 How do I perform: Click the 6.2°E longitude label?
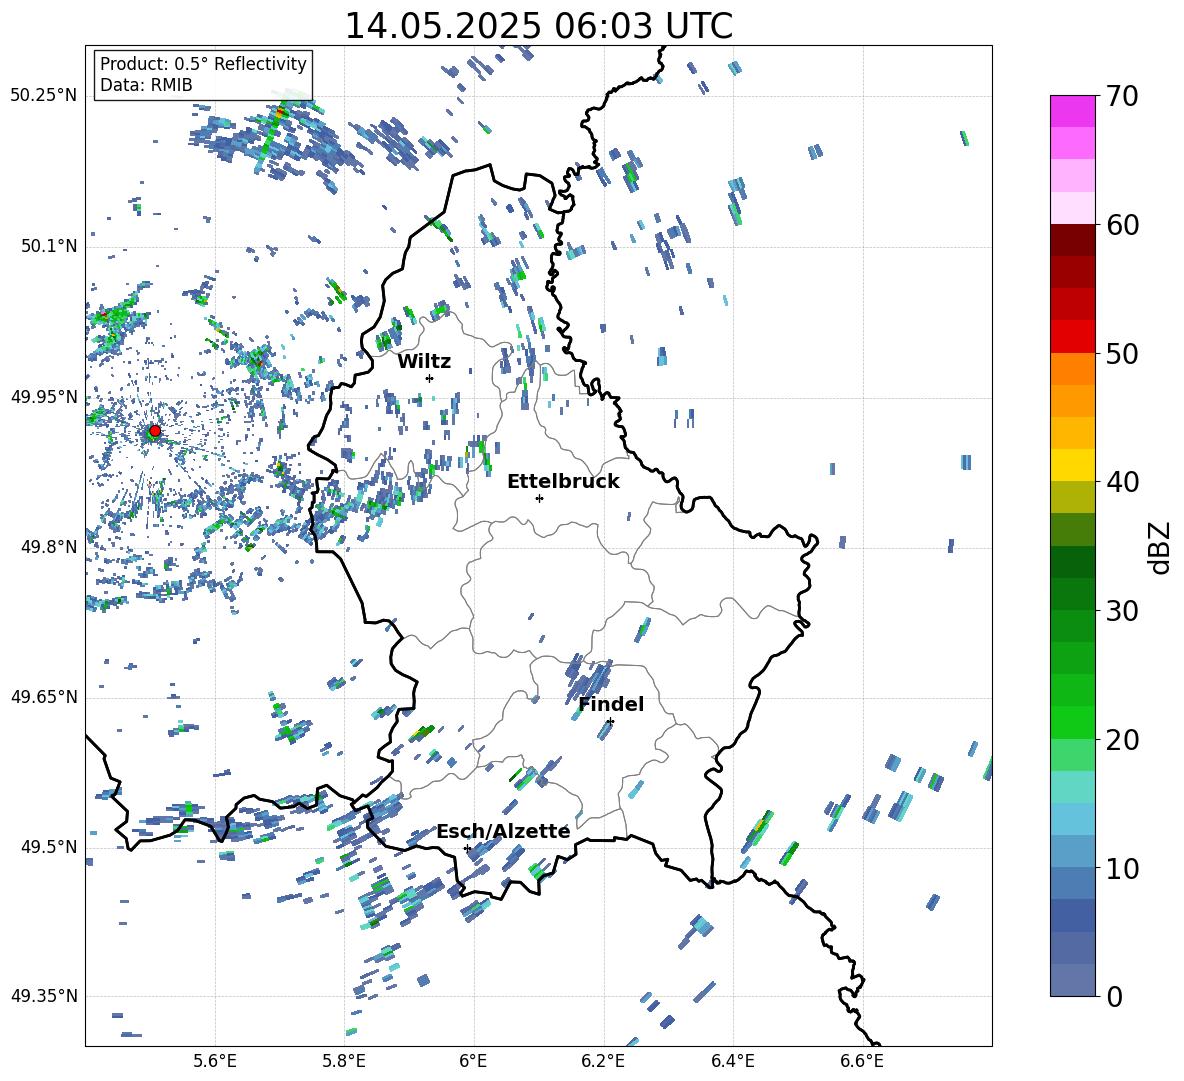pos(603,1061)
